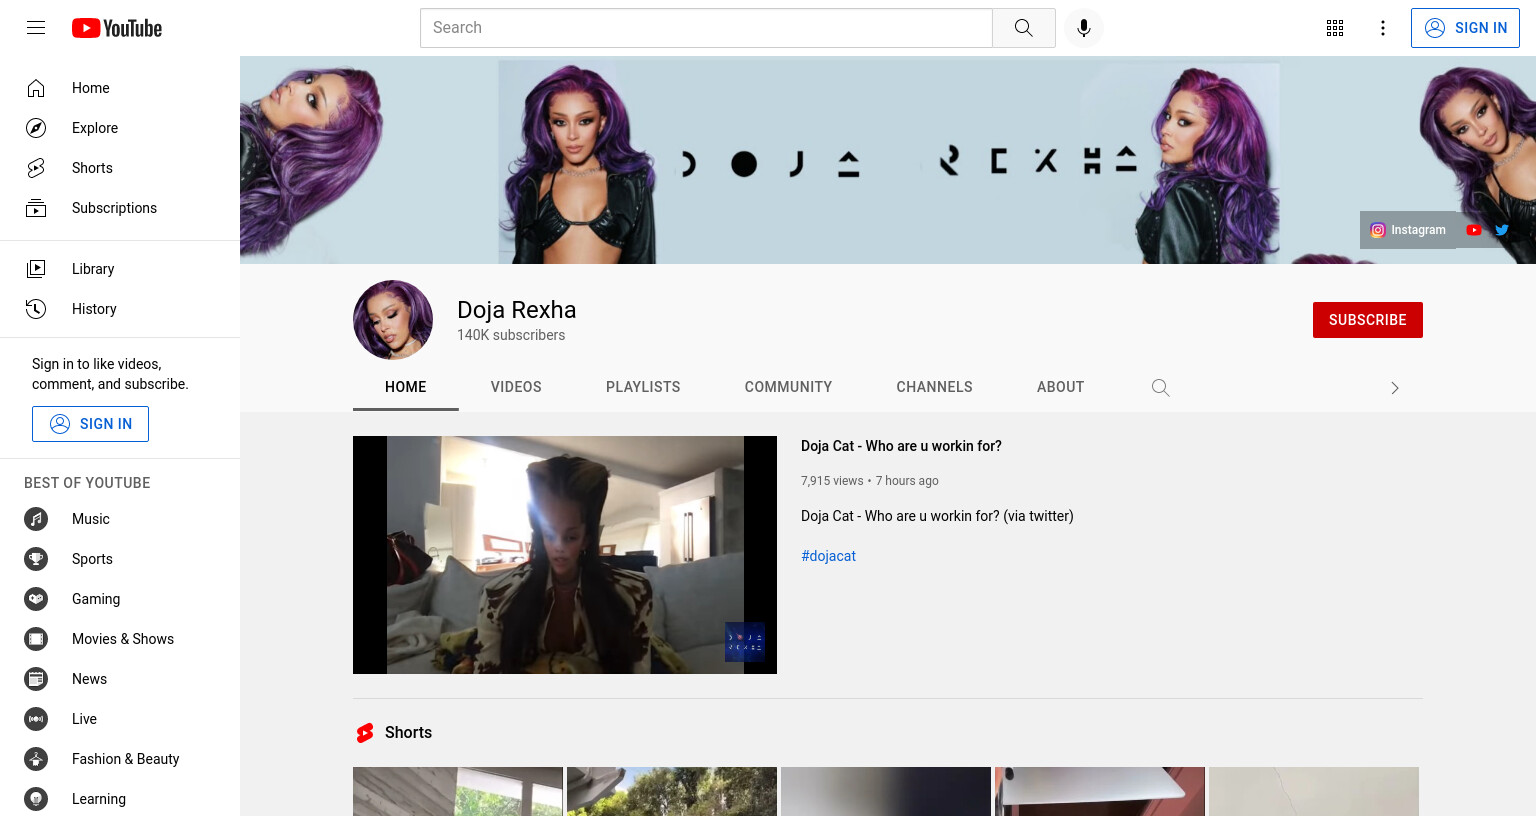Open Learning category
Image resolution: width=1536 pixels, height=816 pixels.
point(120,799)
